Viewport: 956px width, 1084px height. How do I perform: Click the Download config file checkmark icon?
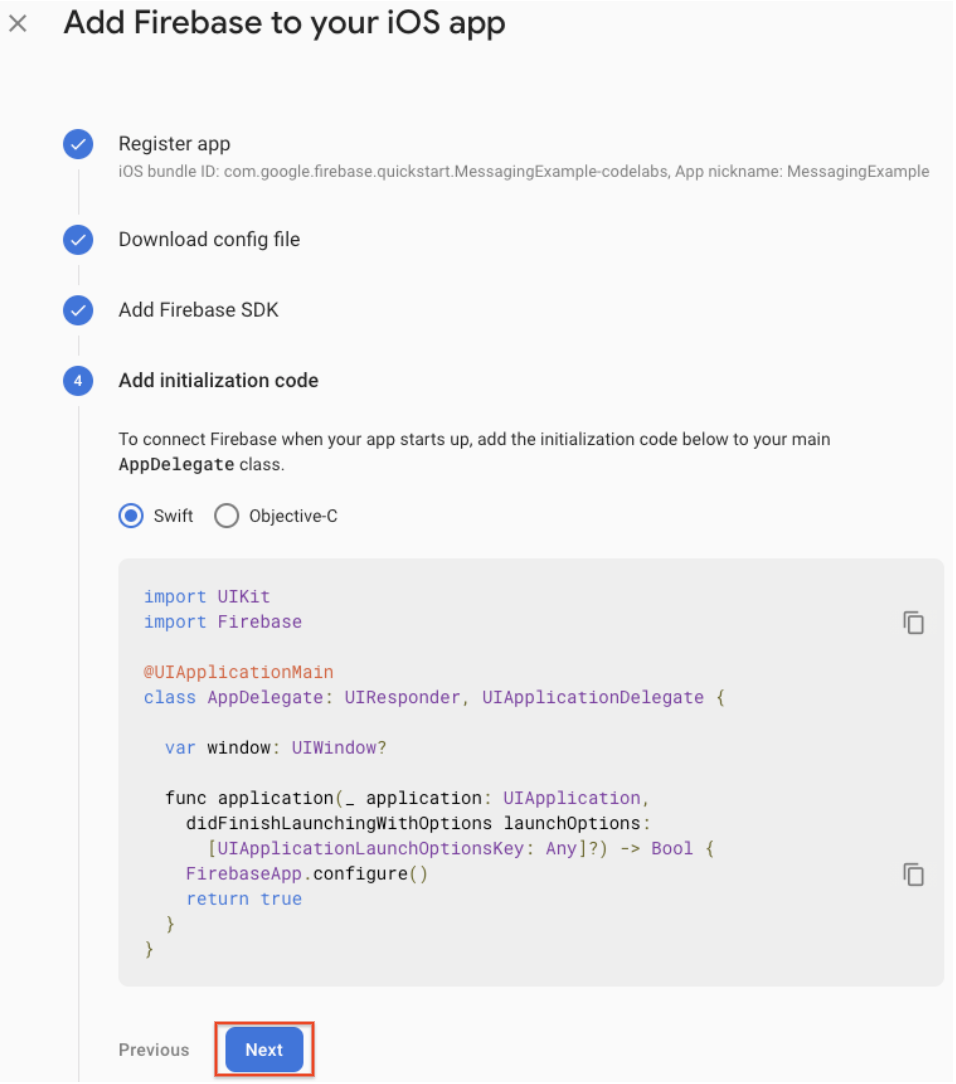pos(78,240)
